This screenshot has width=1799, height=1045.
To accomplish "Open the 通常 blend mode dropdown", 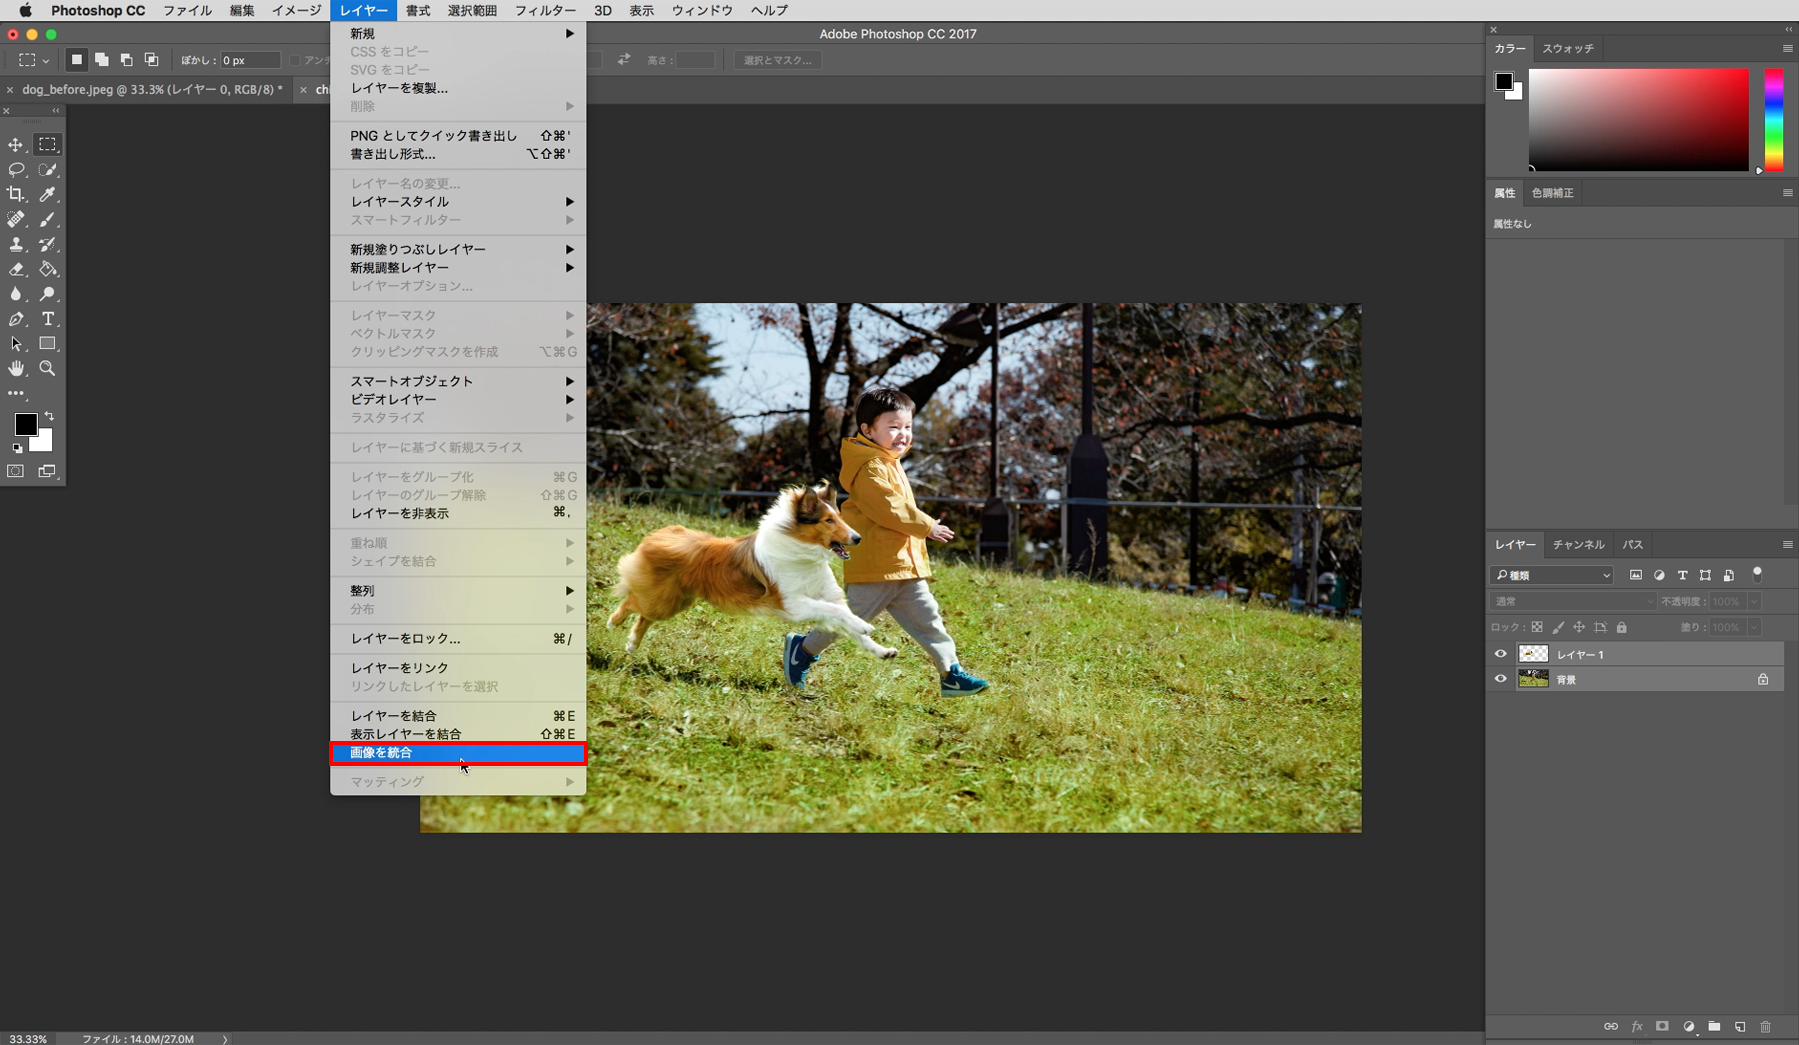I will point(1573,601).
